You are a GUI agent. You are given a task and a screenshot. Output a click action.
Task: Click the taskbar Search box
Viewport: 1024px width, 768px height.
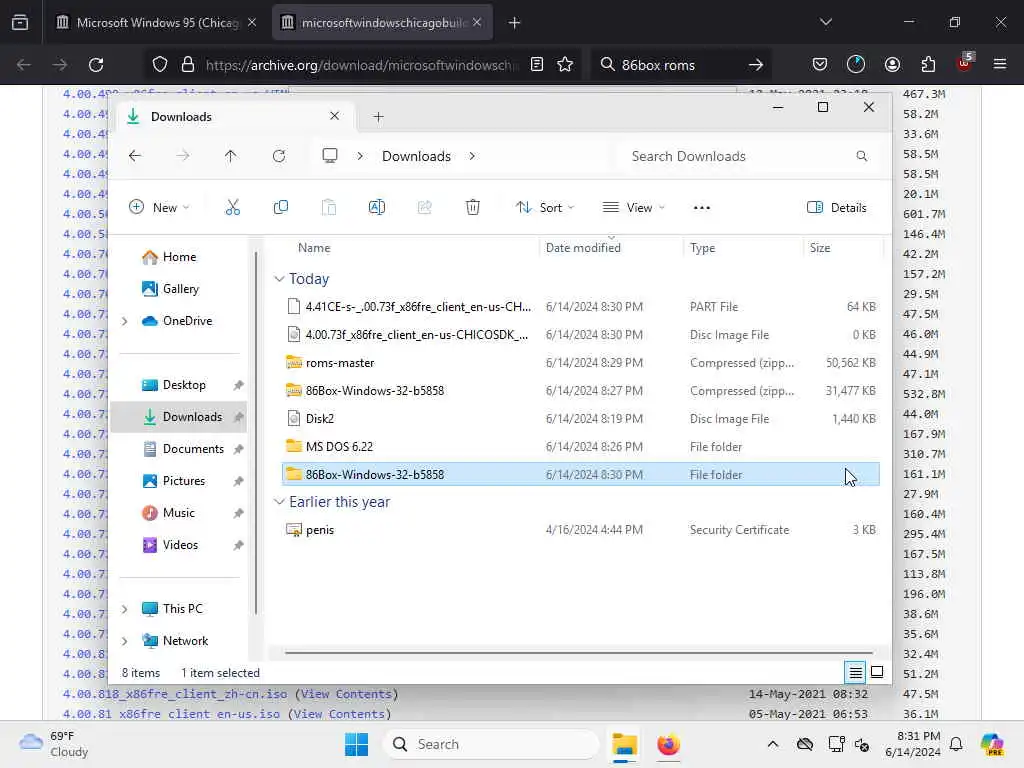(x=491, y=744)
